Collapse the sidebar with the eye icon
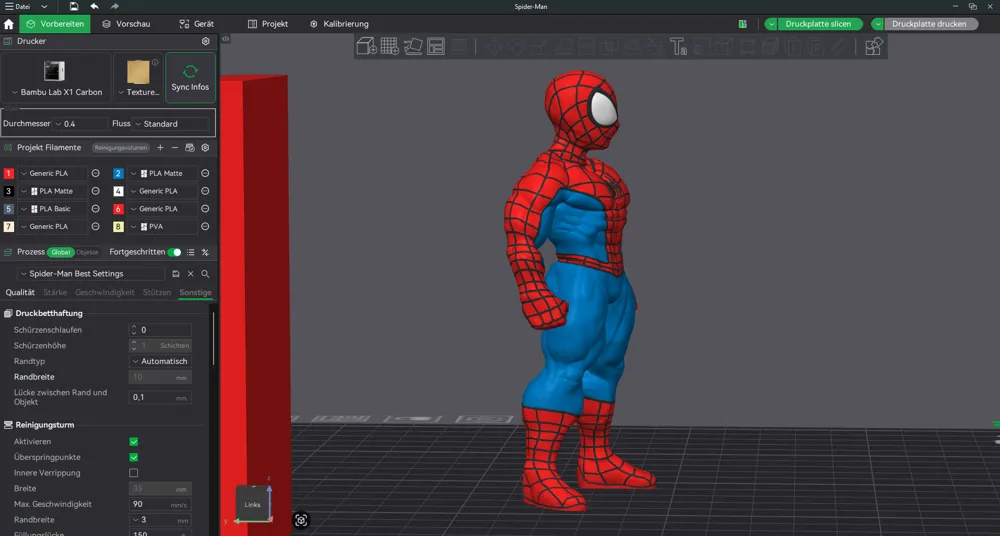Viewport: 1000px width, 536px height. point(225,39)
